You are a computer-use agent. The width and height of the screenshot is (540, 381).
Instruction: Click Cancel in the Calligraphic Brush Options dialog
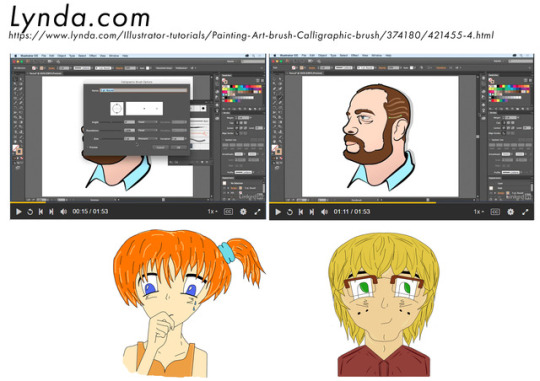tap(160, 147)
